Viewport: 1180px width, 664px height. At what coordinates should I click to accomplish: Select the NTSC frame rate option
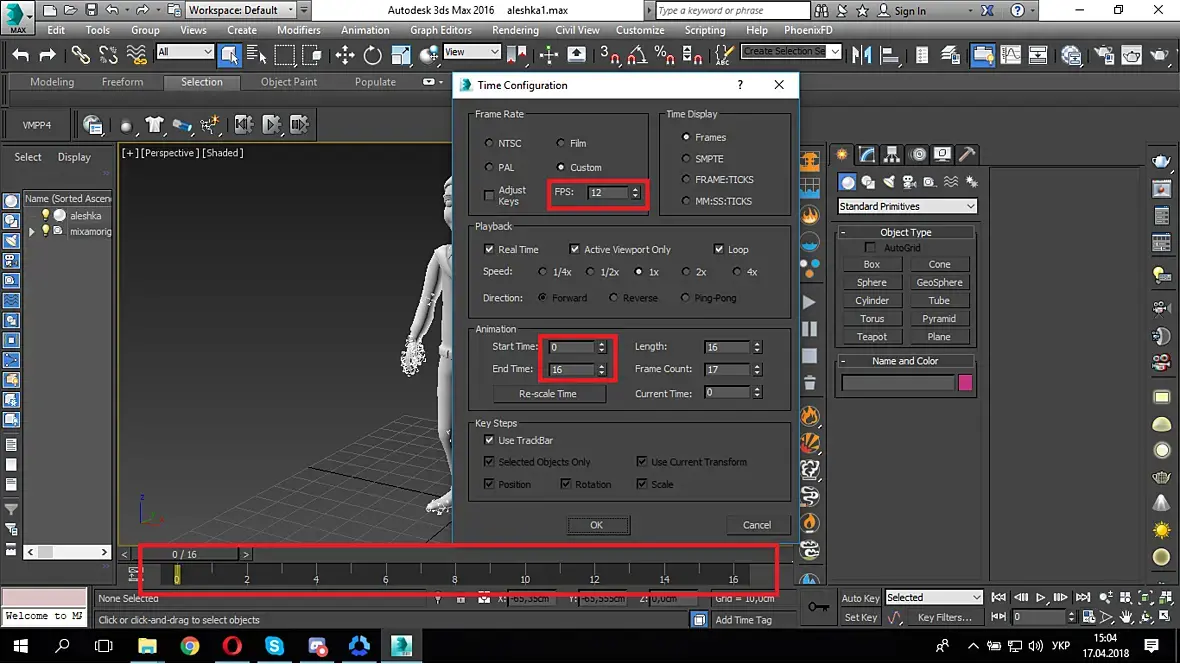coord(488,143)
